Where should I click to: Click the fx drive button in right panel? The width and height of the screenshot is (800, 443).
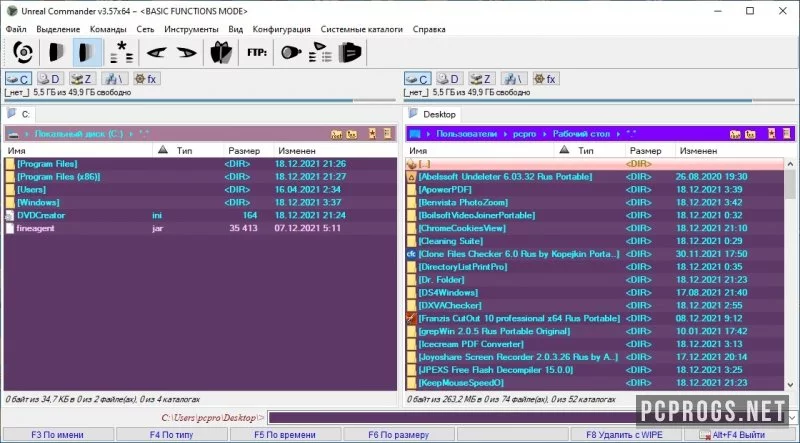pos(546,79)
